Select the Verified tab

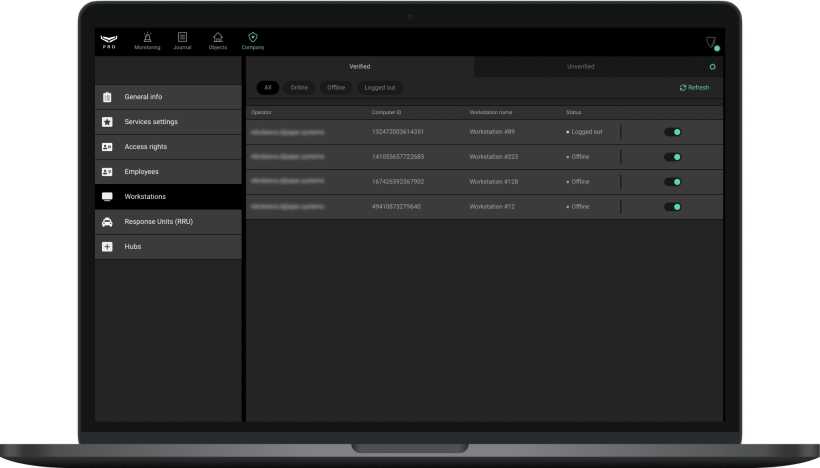tap(359, 67)
